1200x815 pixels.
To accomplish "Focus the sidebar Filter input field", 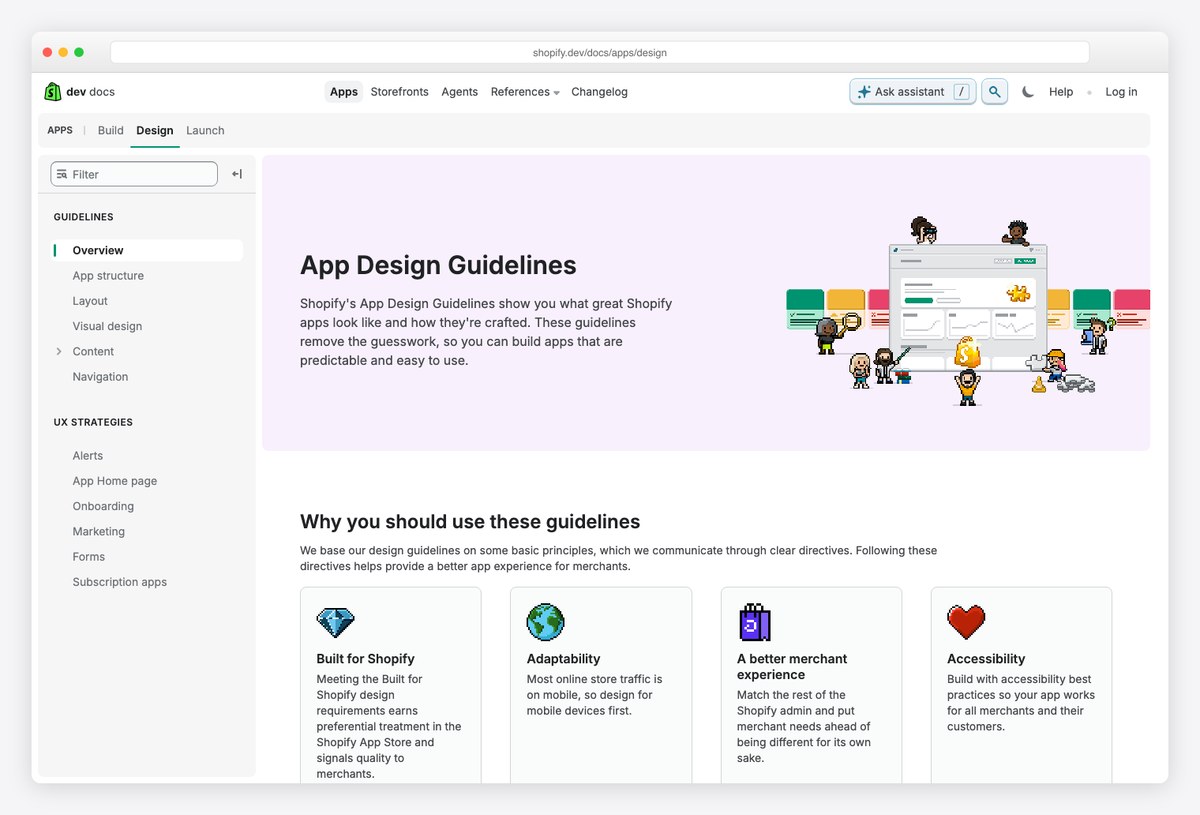I will [x=134, y=174].
